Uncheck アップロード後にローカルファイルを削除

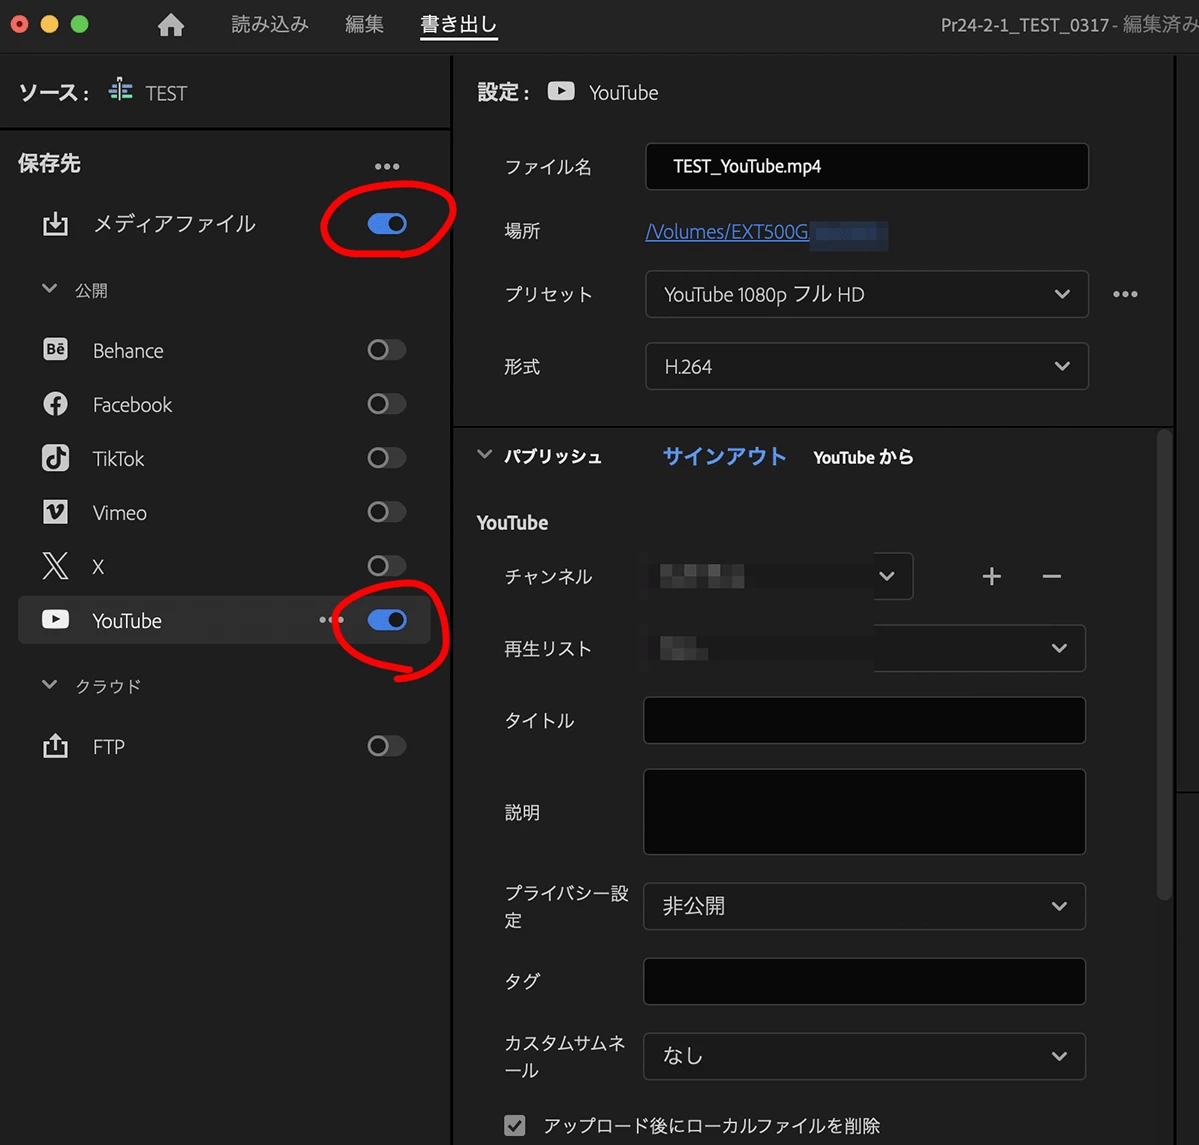point(515,1125)
